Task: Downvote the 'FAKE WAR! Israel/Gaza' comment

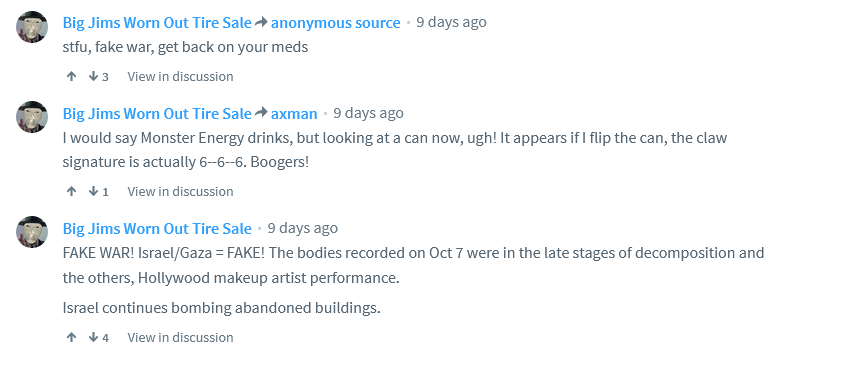Action: [93, 337]
